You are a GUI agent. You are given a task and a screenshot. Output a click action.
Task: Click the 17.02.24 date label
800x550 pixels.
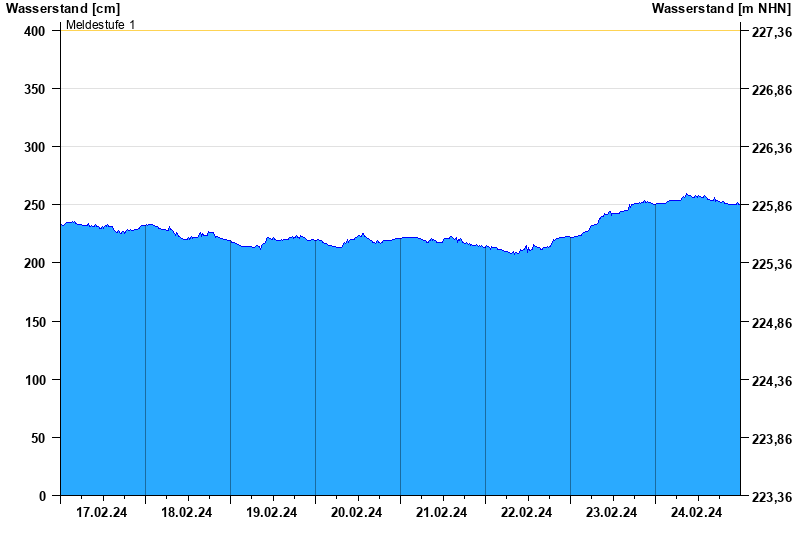point(102,513)
